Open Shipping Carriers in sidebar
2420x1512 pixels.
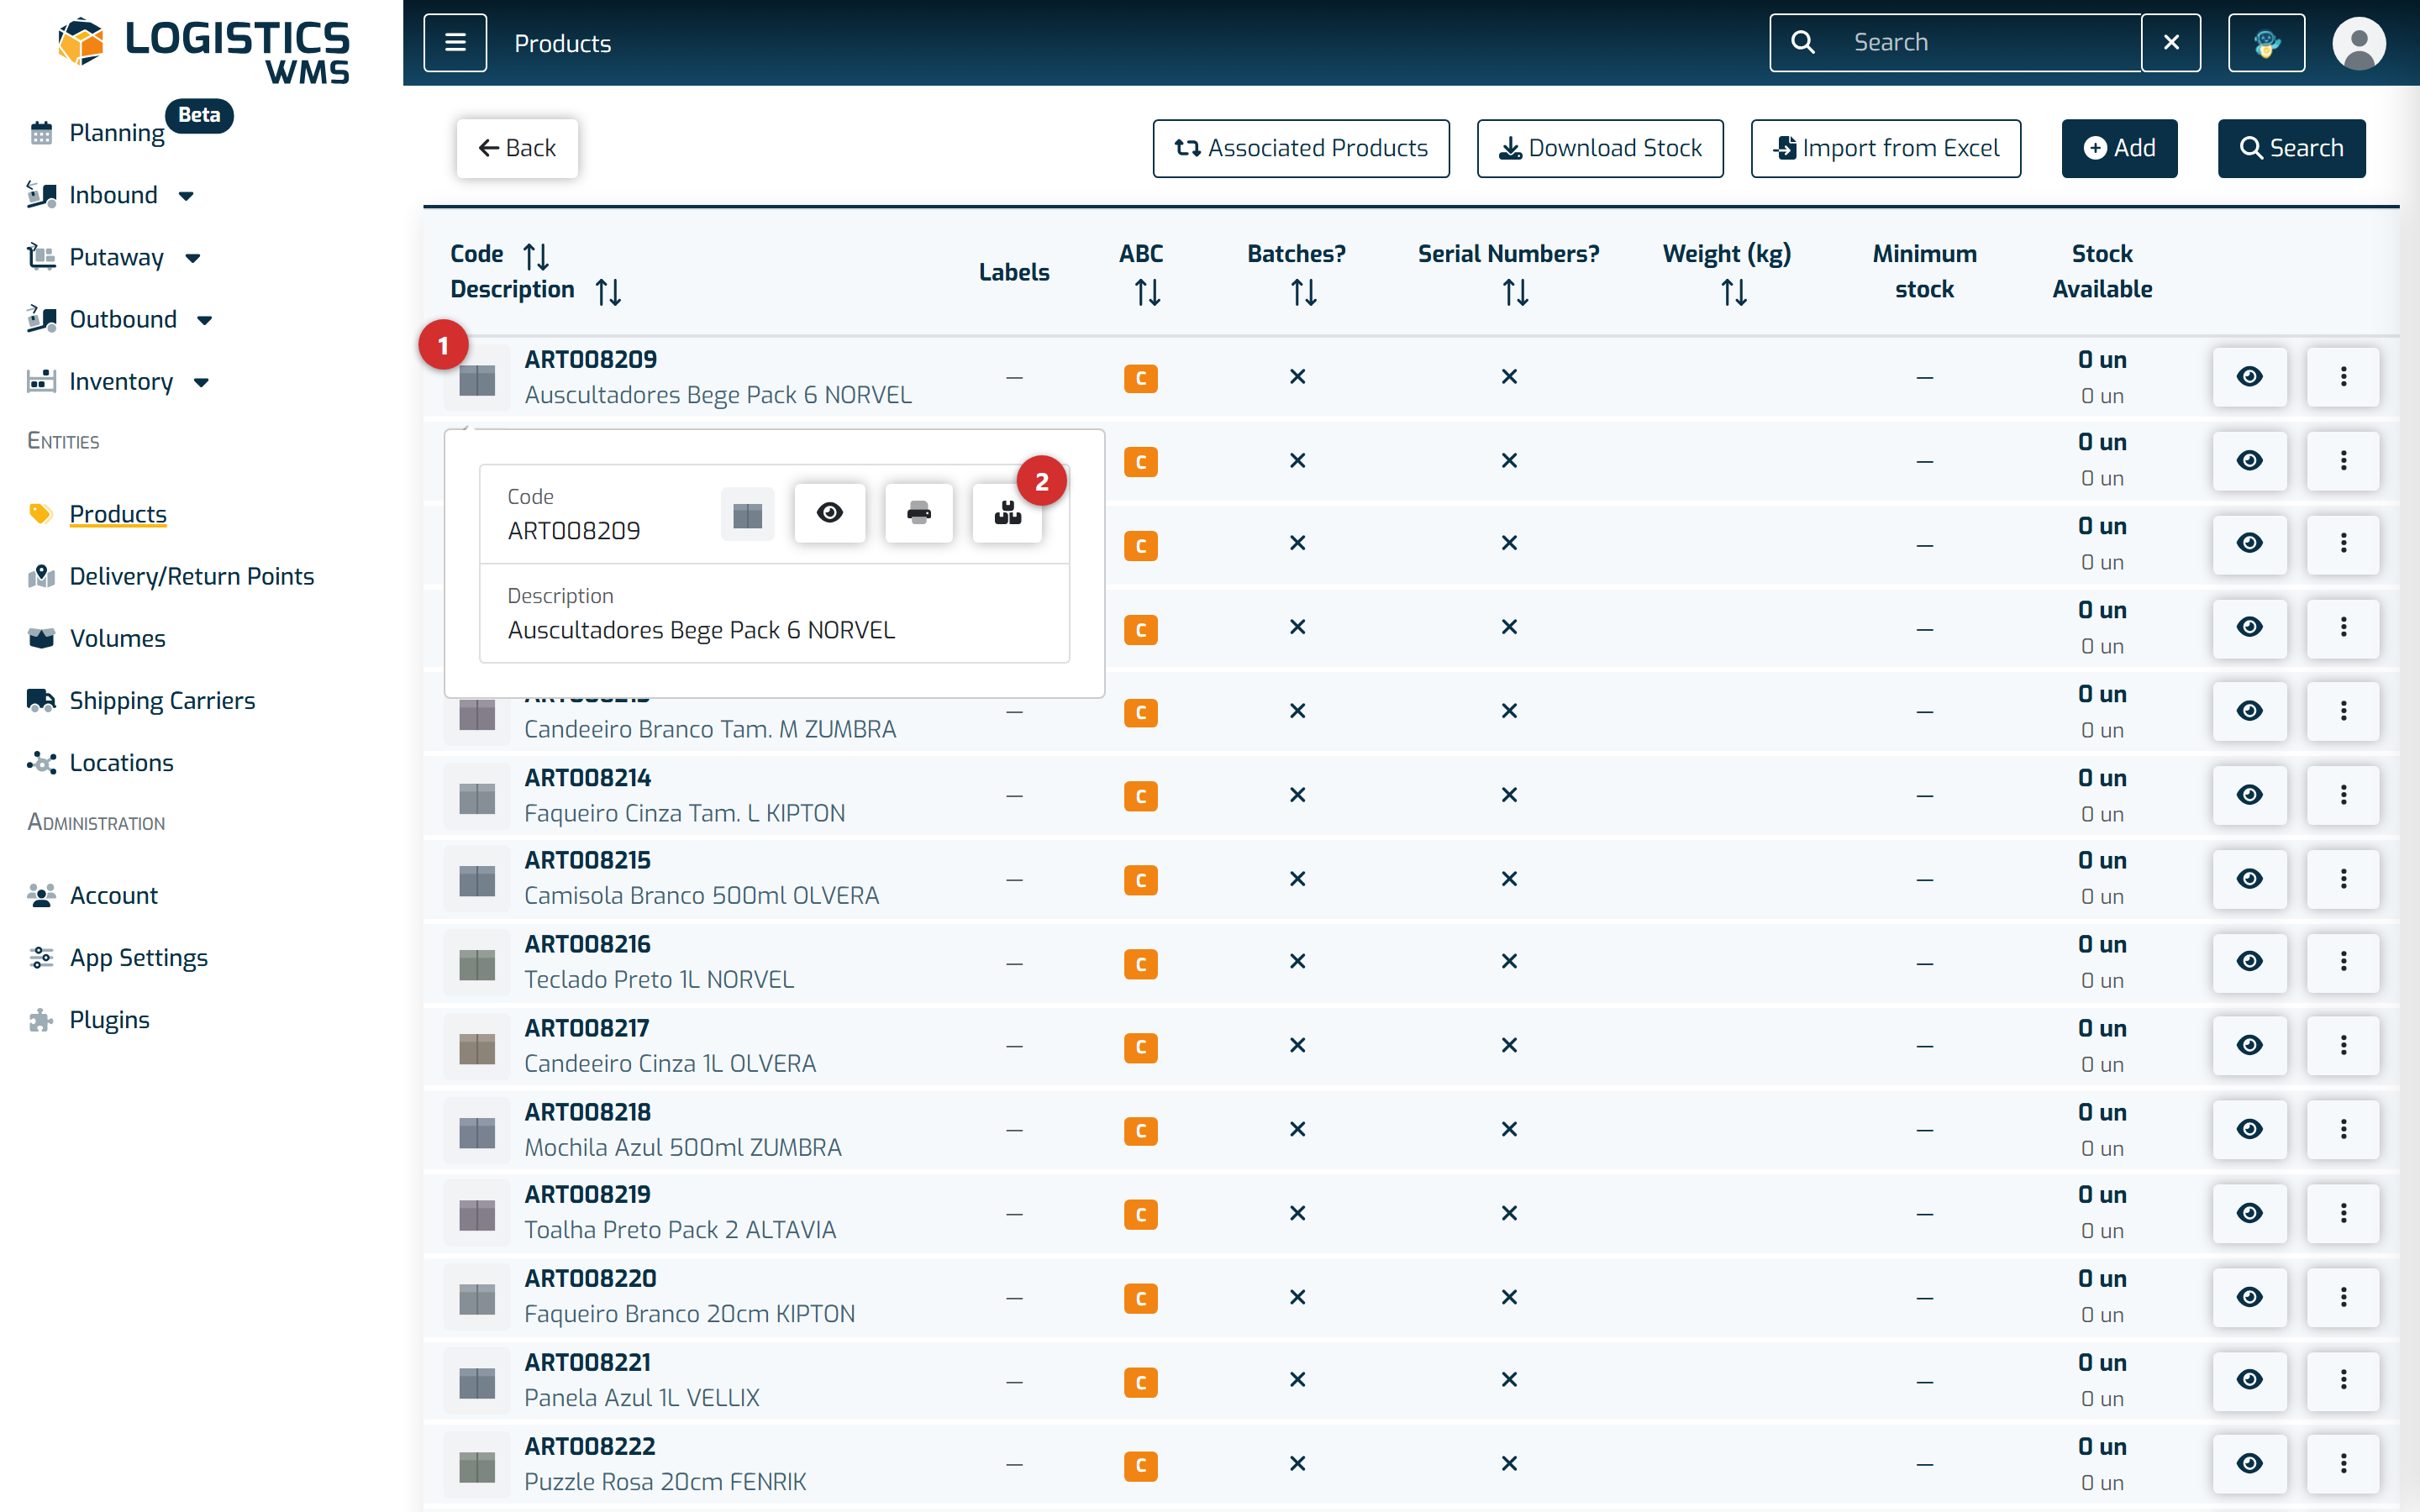point(141,700)
